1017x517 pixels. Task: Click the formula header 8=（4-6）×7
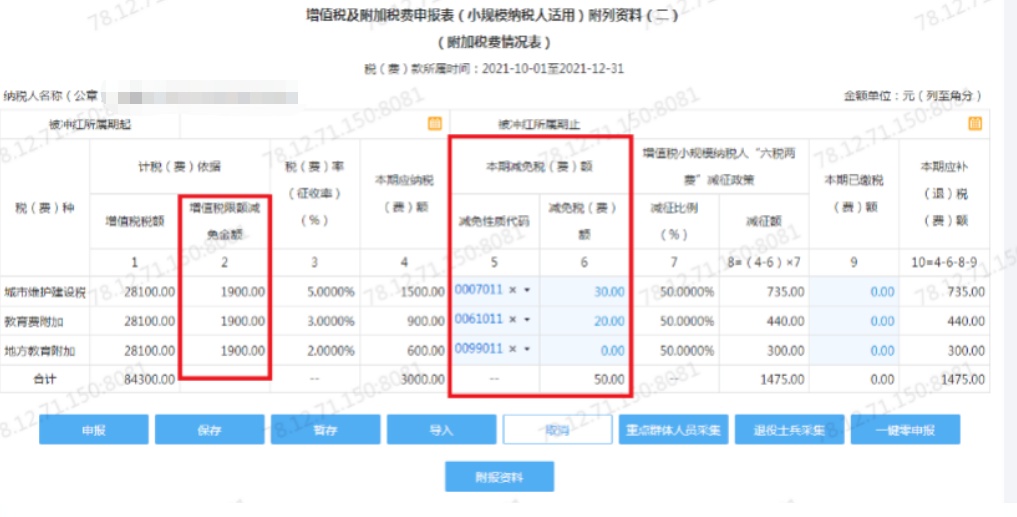764,262
